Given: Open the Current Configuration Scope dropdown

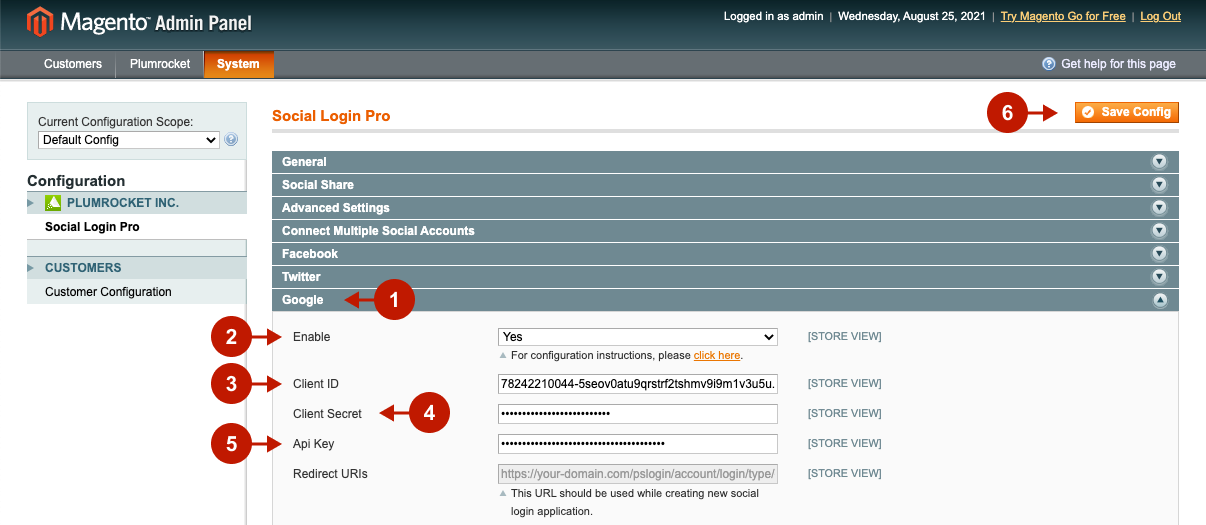Looking at the screenshot, I should (x=128, y=140).
